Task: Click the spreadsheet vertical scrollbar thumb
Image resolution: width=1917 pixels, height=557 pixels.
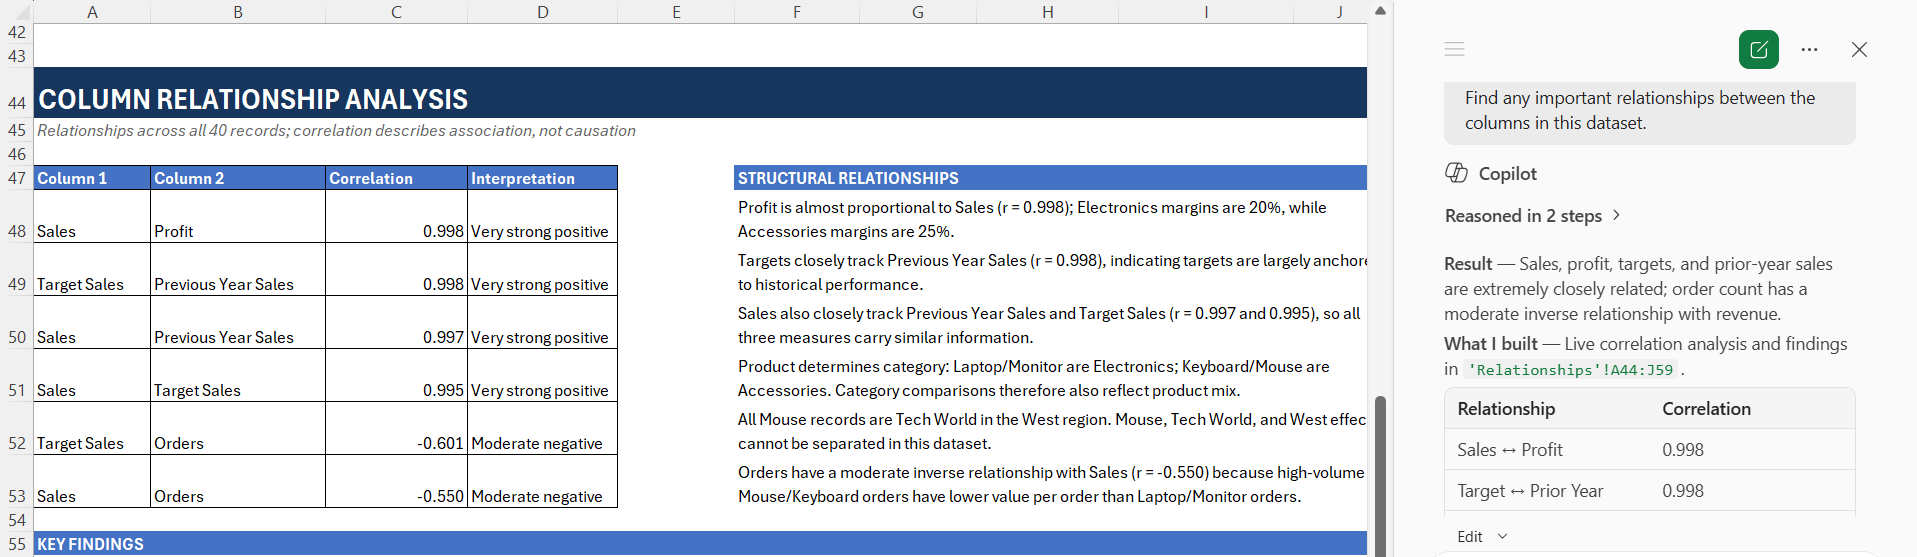Action: [1380, 475]
